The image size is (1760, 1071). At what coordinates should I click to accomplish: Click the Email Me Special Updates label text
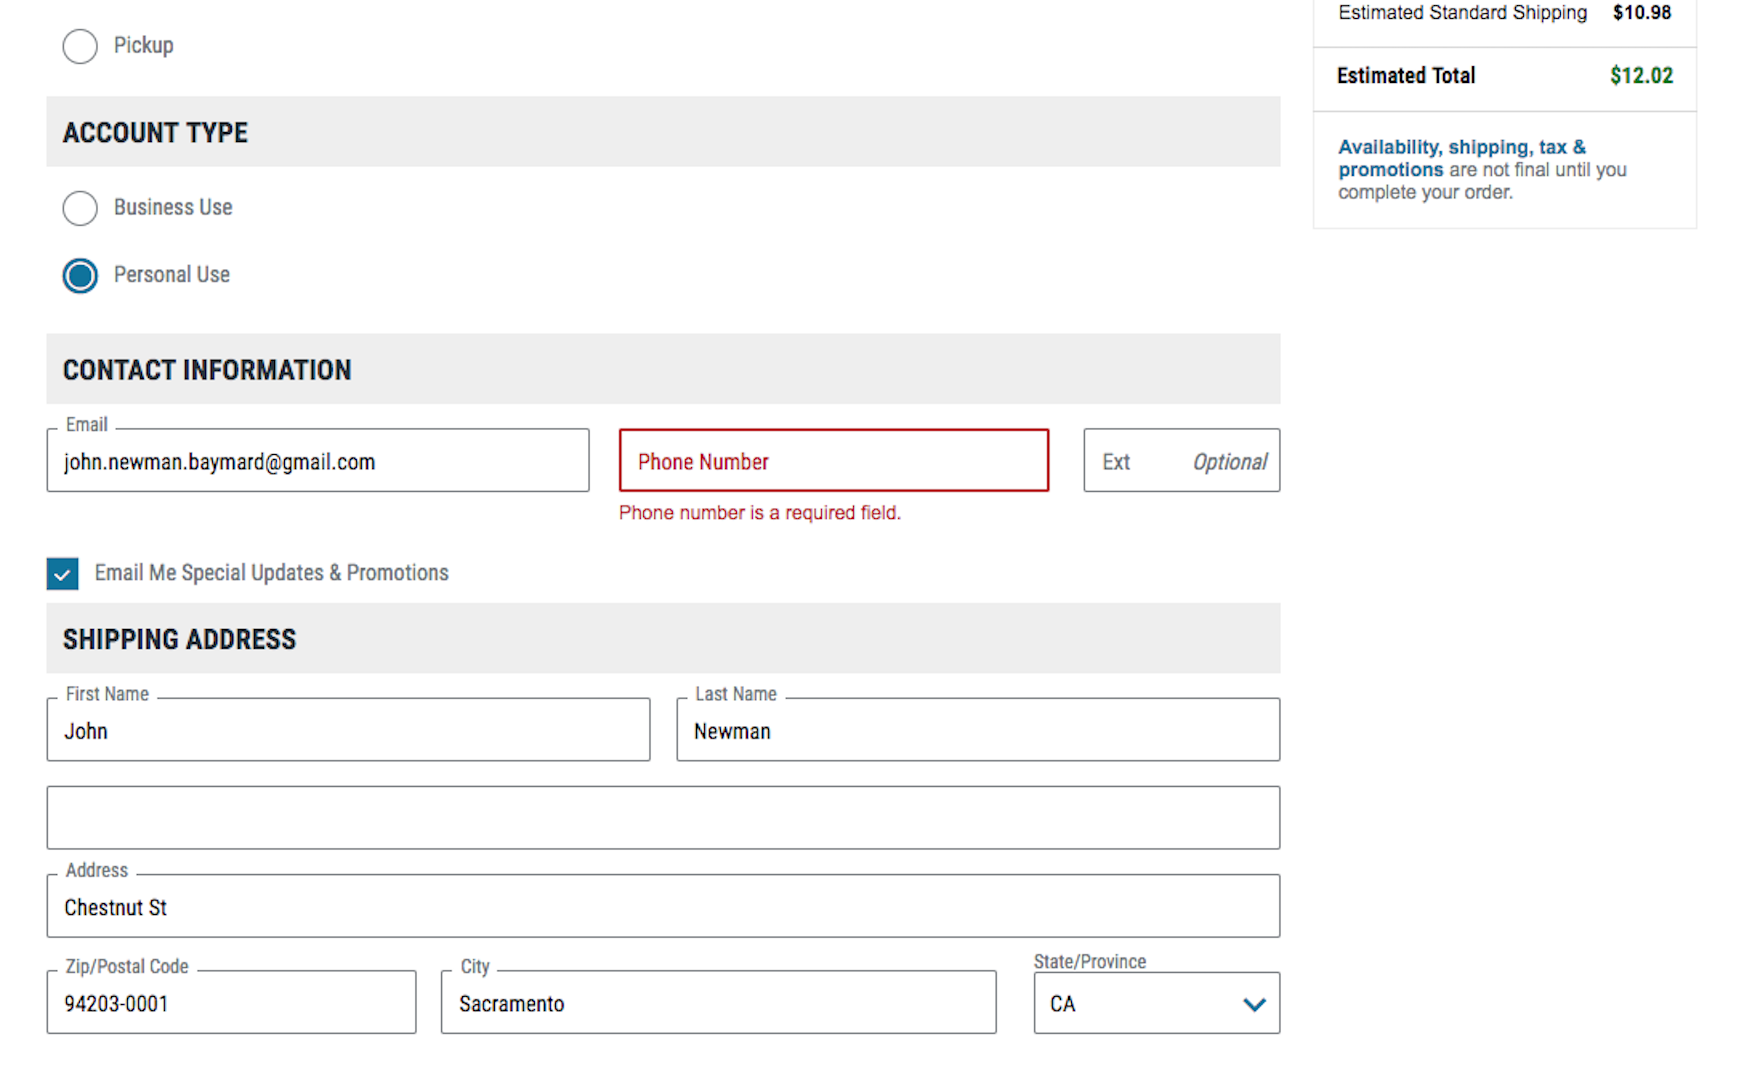click(x=271, y=573)
